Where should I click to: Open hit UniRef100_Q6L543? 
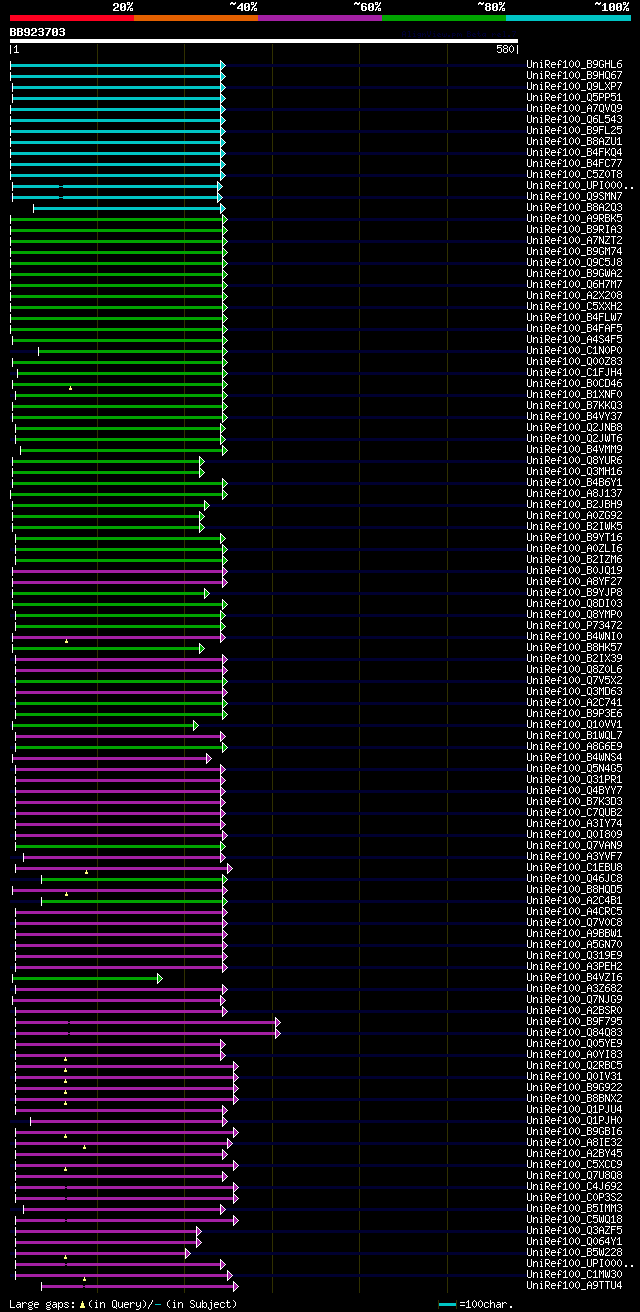coord(574,119)
